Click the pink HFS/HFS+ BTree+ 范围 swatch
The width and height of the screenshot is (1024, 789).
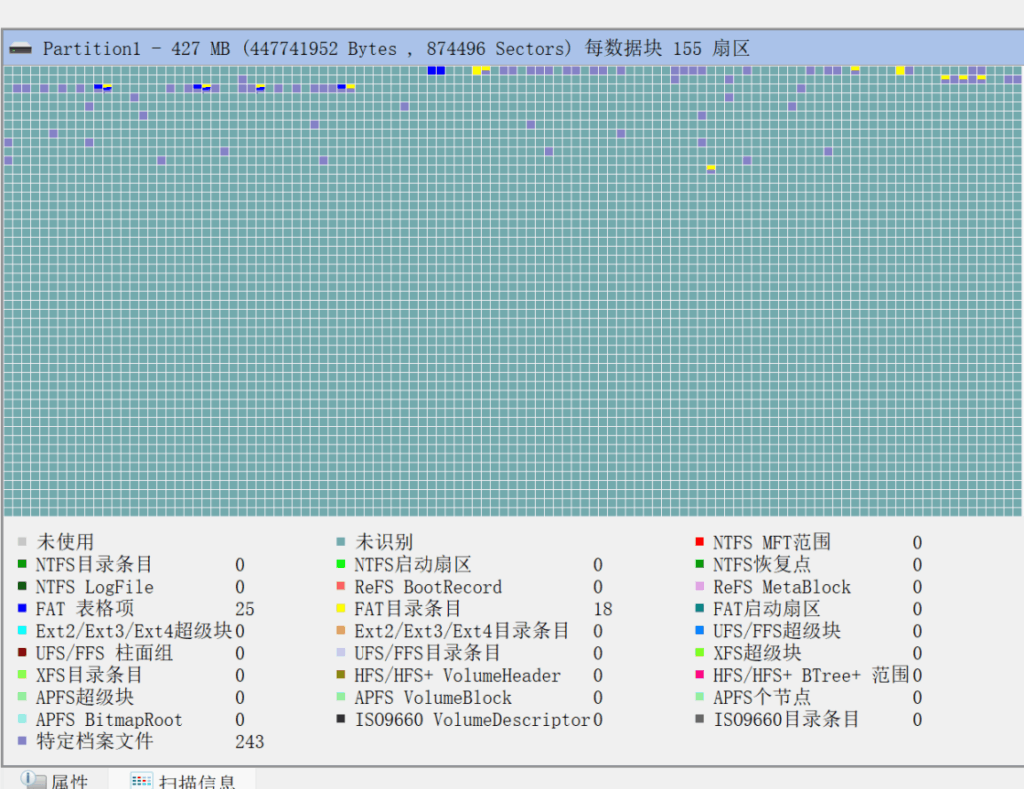tap(700, 676)
